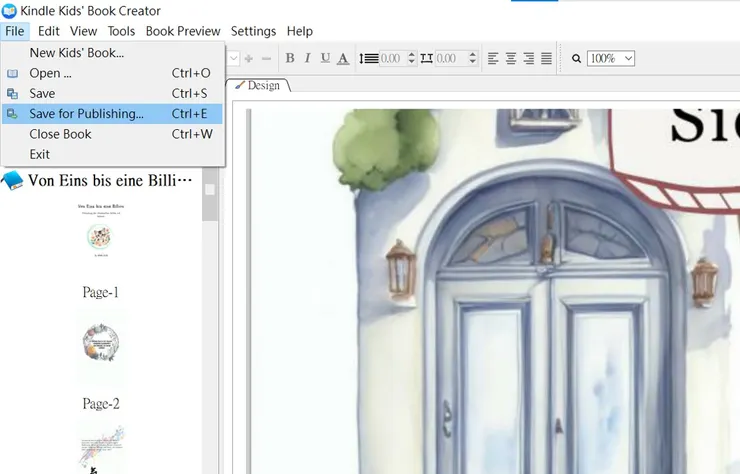The image size is (740, 474).
Task: Select Save in the File menu
Action: click(x=112, y=93)
